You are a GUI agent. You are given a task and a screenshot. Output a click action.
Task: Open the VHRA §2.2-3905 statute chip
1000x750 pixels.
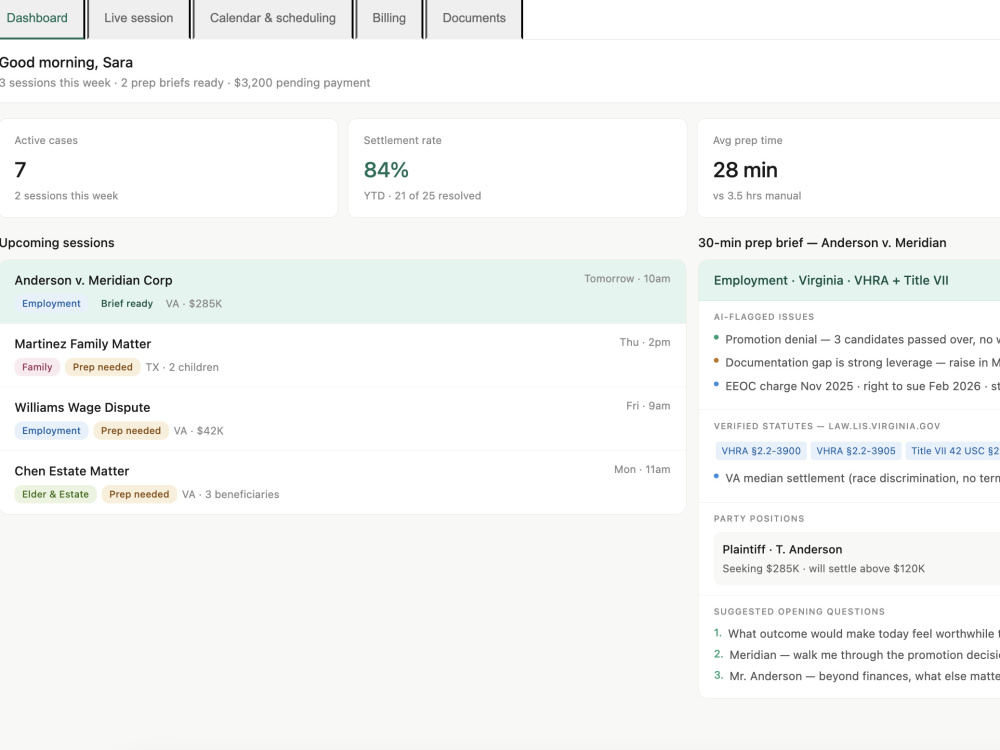tap(856, 451)
